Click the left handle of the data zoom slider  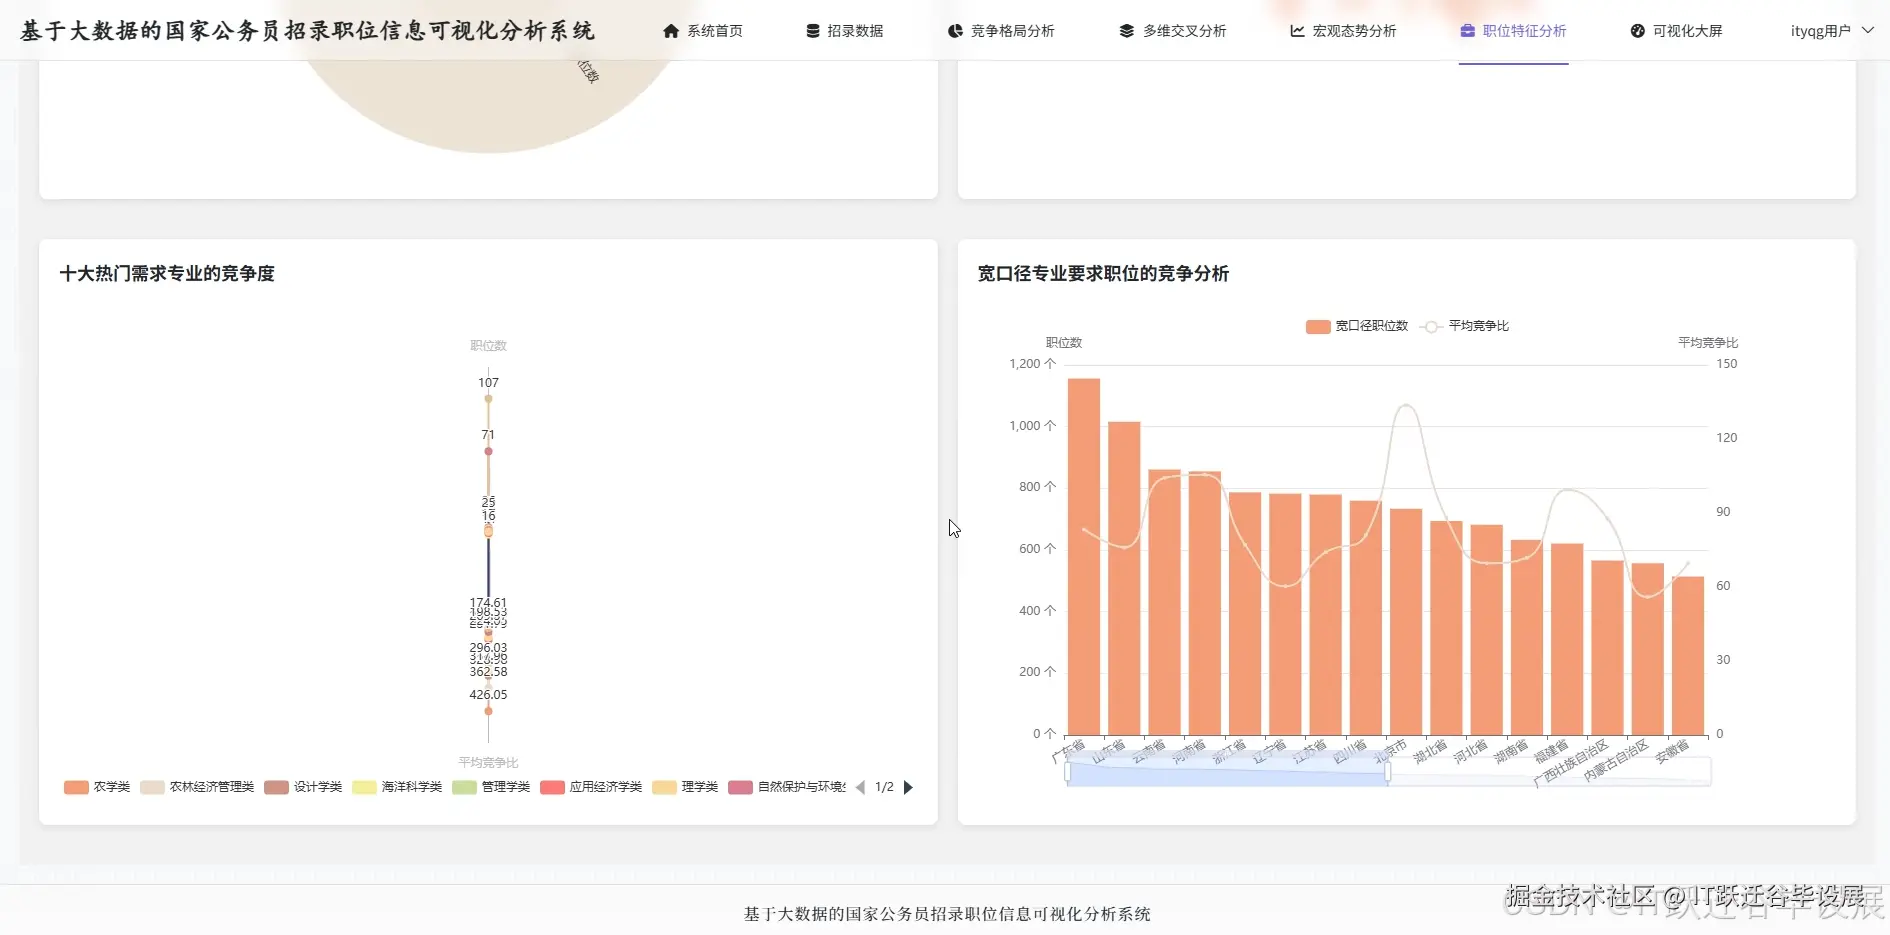click(x=1068, y=772)
